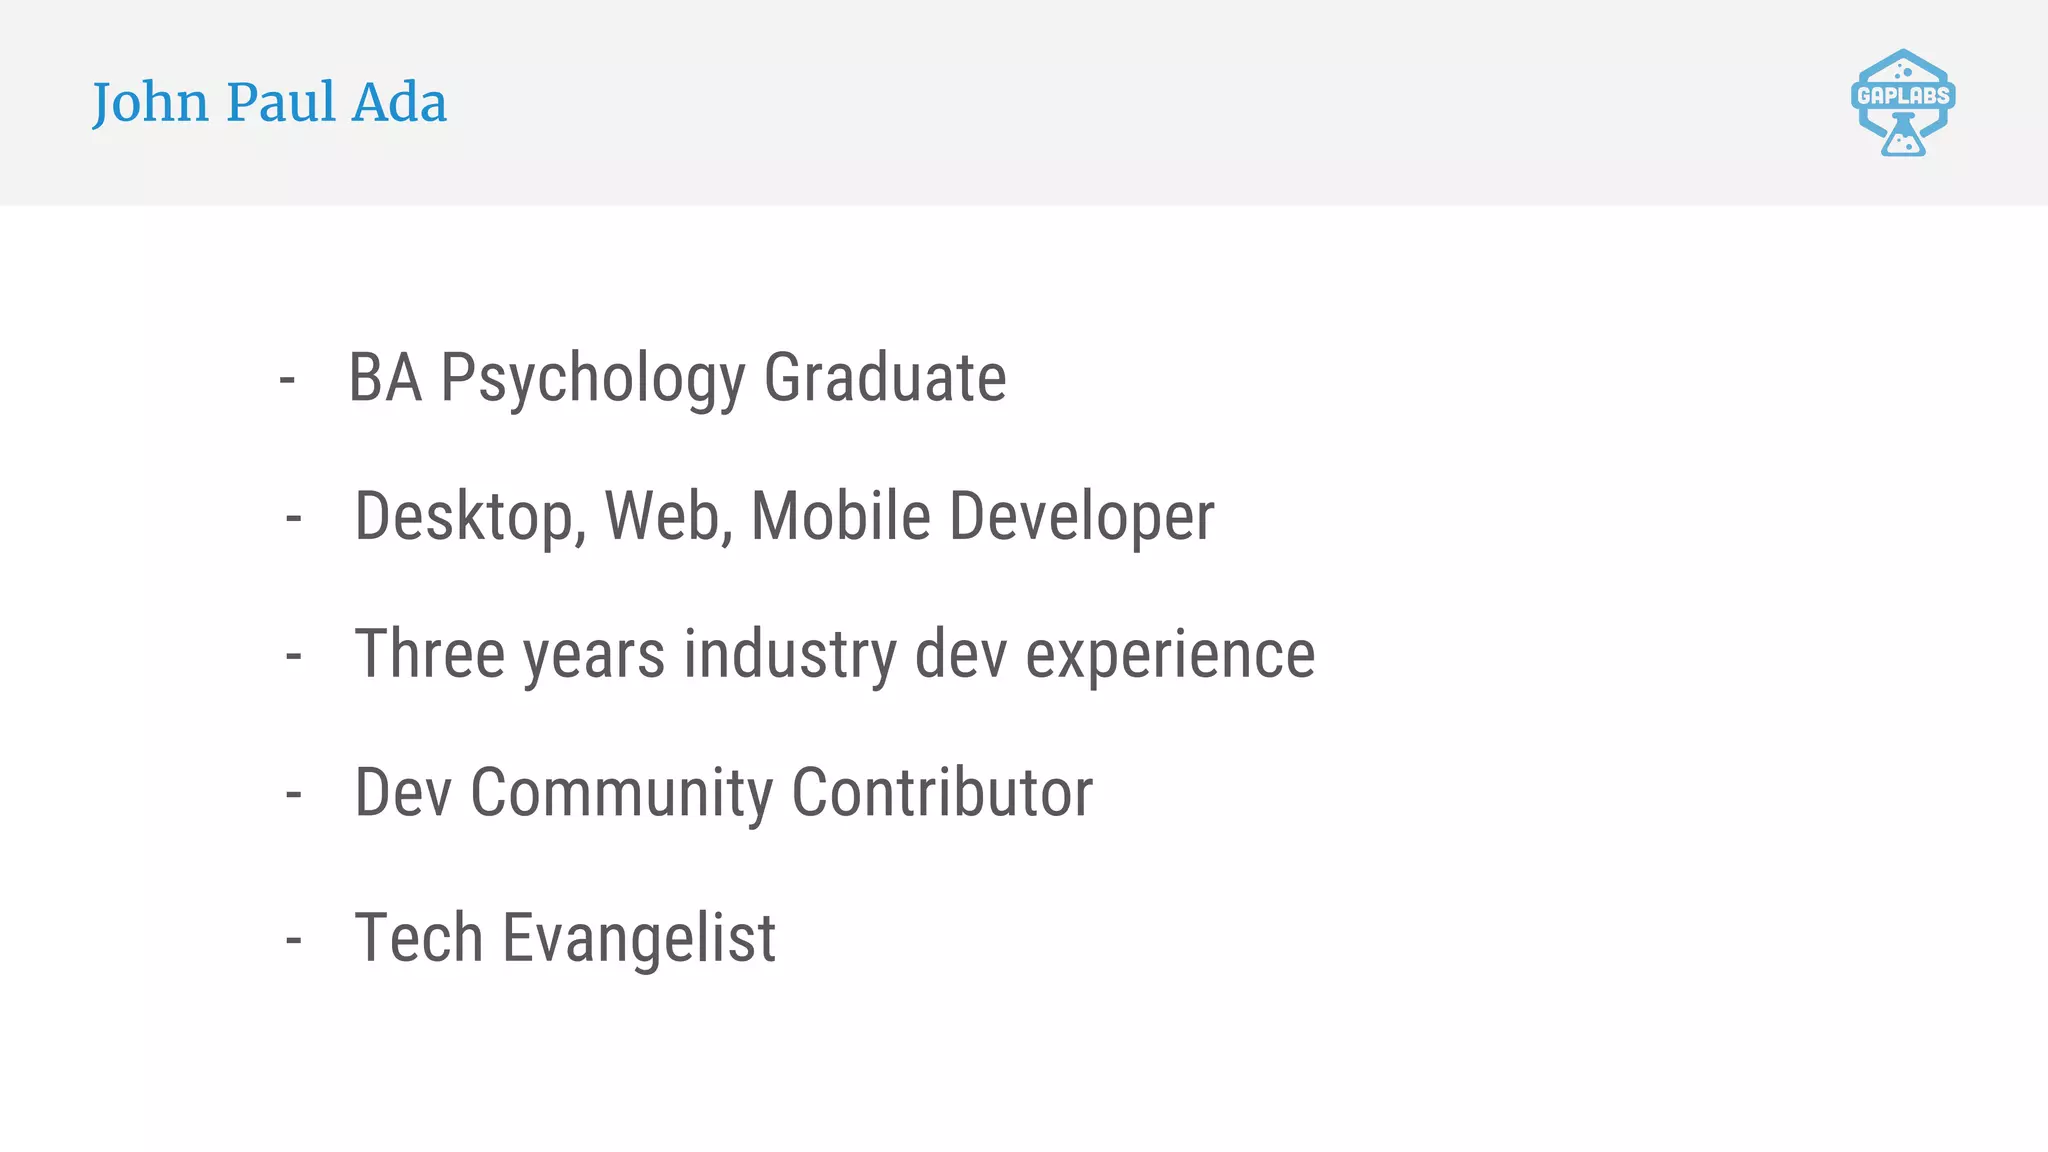Click the word Psychology in the first bullet

(x=593, y=380)
